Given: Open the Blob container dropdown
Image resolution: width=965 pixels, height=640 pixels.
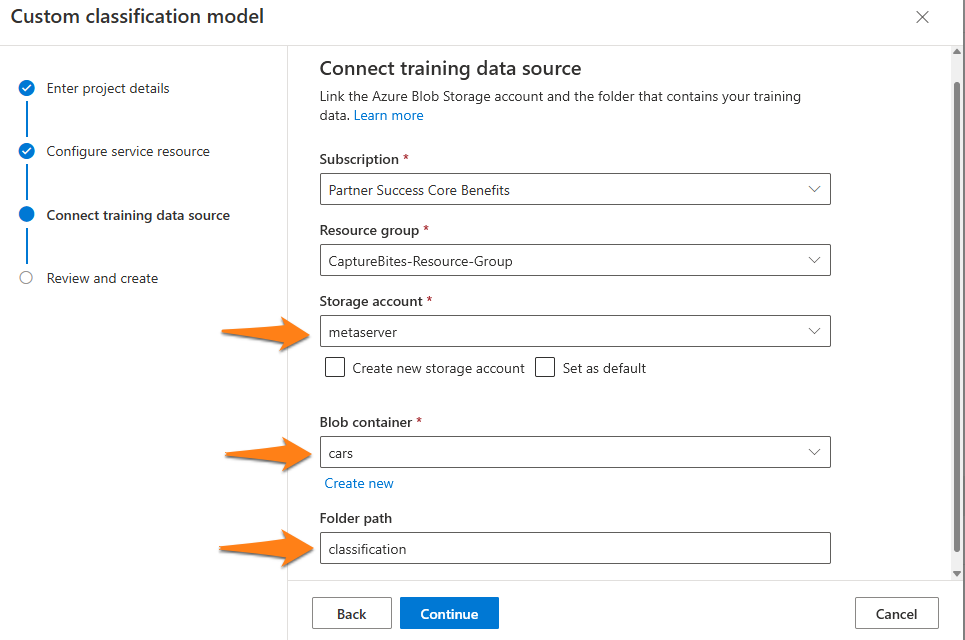Looking at the screenshot, I should pyautogui.click(x=575, y=452).
